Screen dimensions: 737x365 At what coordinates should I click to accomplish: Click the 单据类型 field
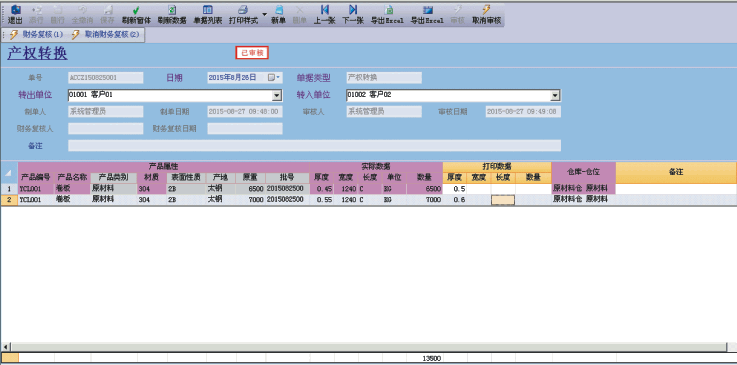(384, 78)
